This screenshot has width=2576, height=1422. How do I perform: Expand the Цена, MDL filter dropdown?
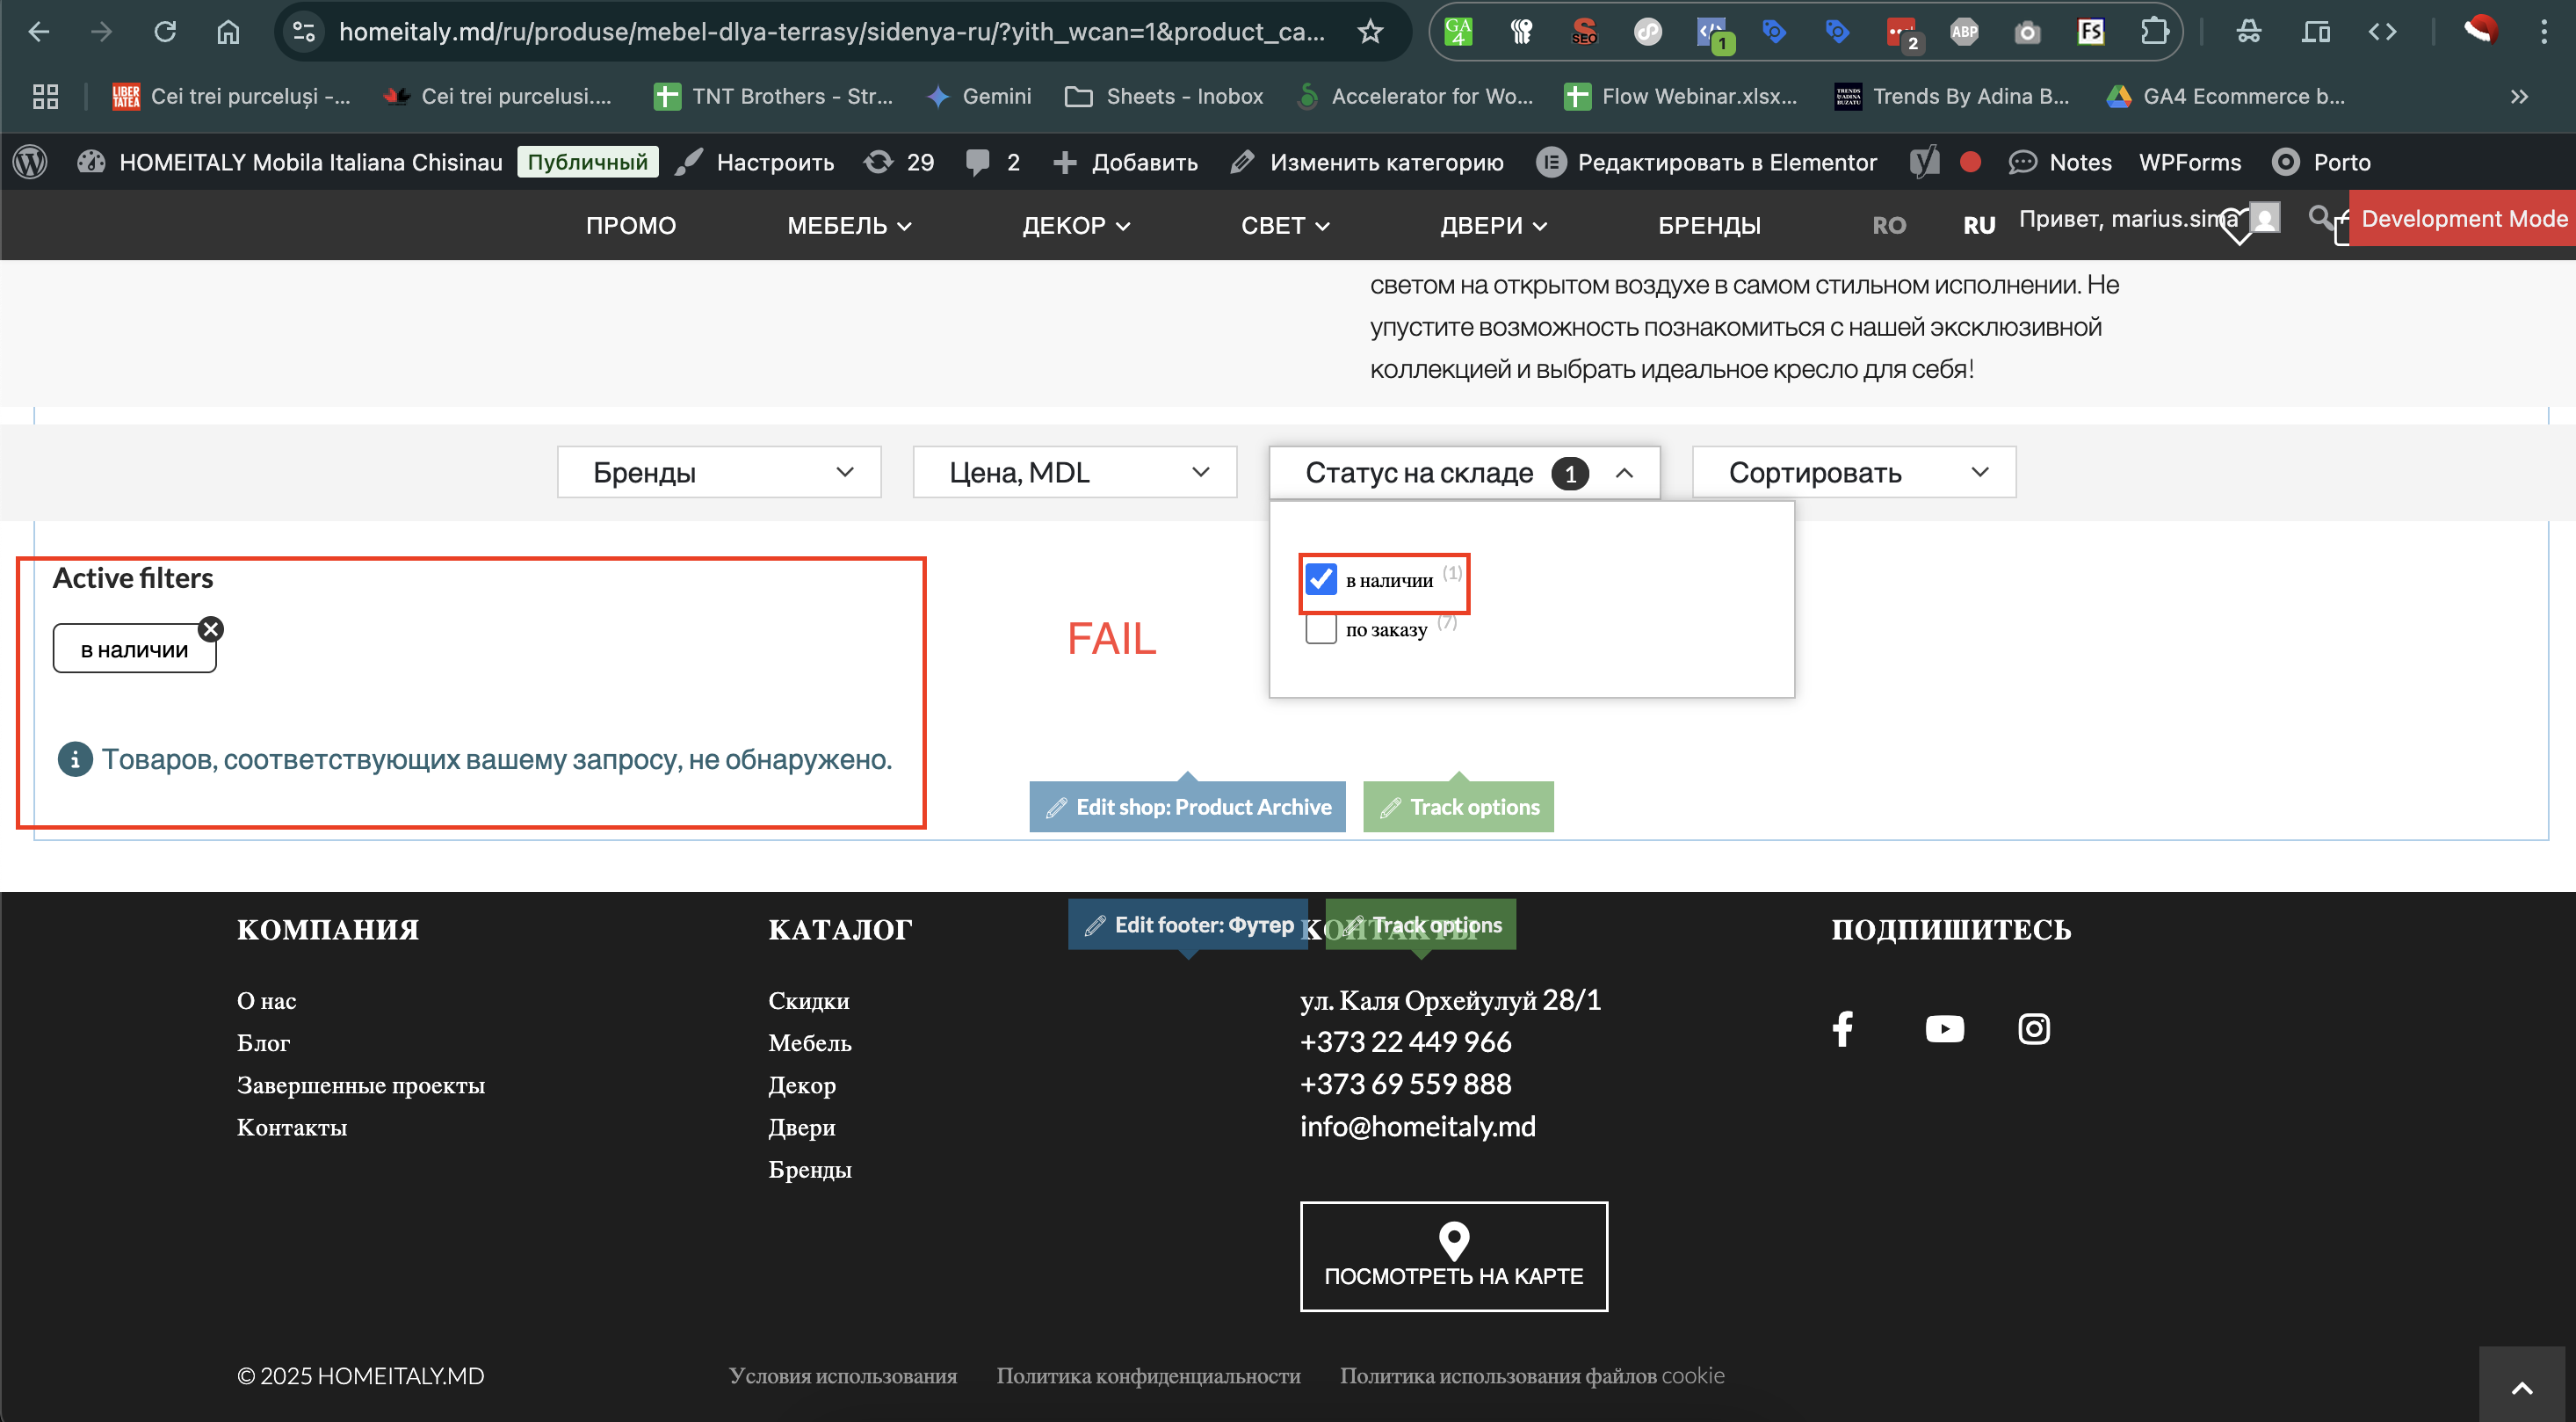[x=1075, y=472]
